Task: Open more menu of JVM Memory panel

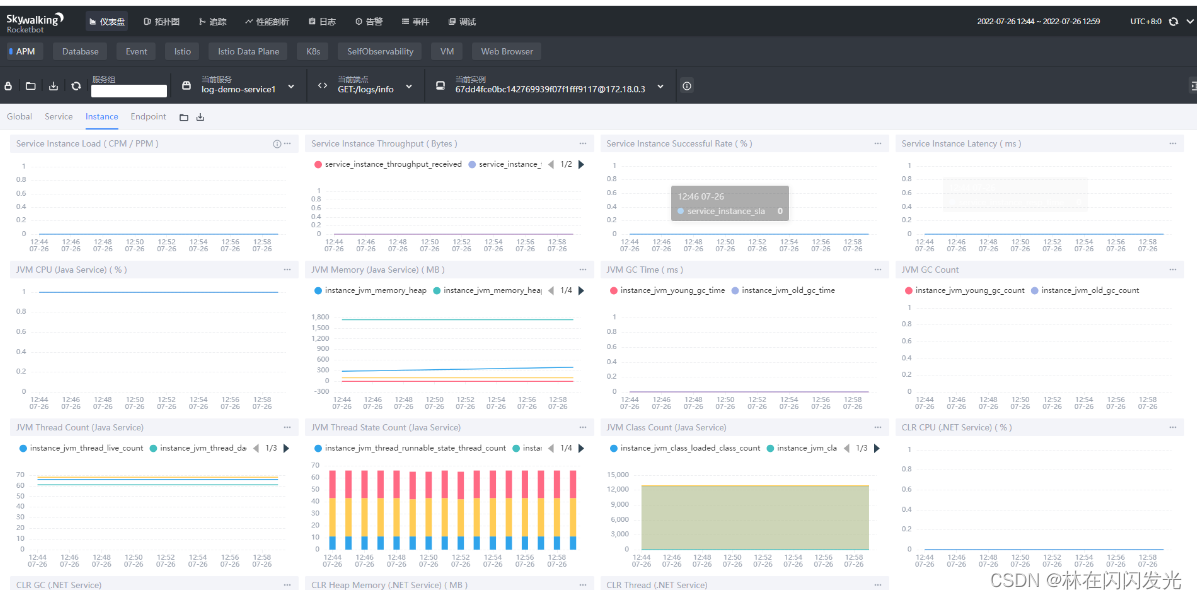Action: pos(582,269)
